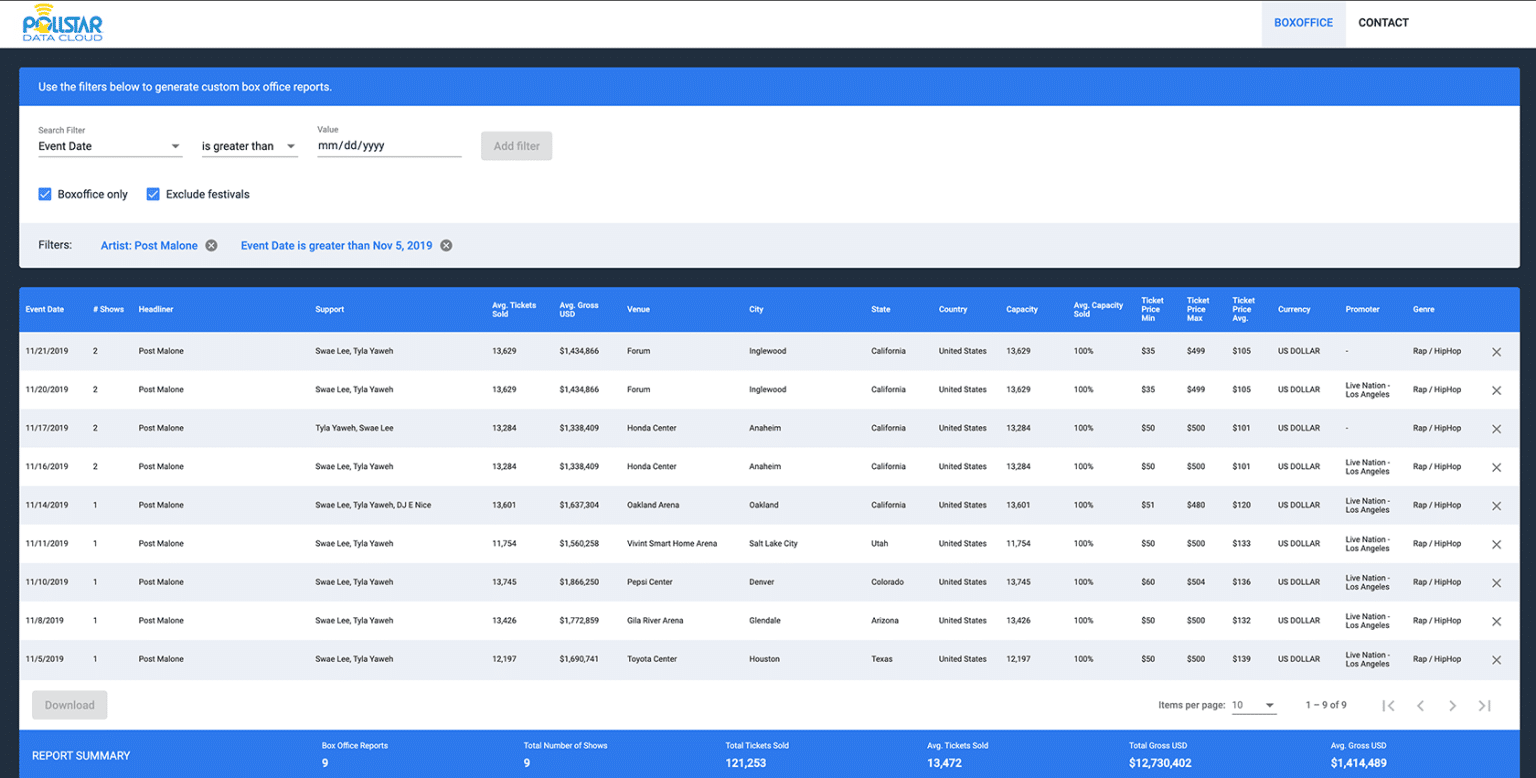Delete the 11/14/2019 Oakland Arena row

pyautogui.click(x=1497, y=505)
